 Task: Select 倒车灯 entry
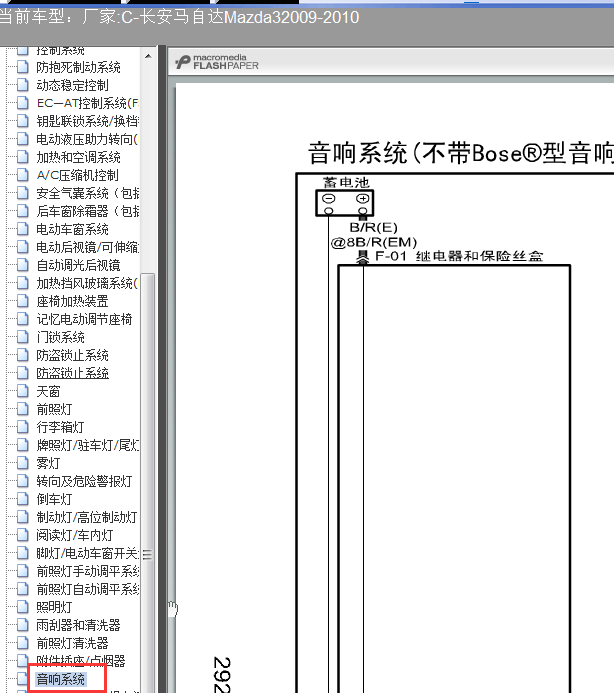click(54, 499)
